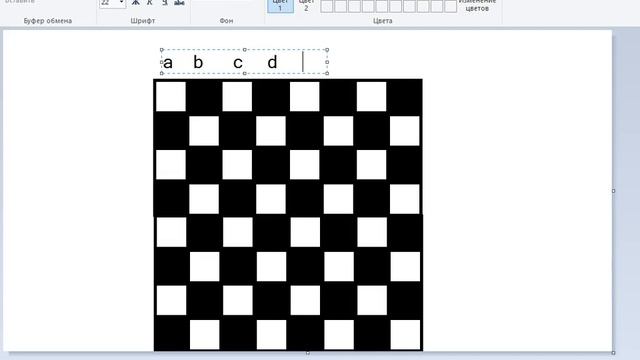Toggle strikethrough abc formatting
Screen dimensions: 640x360
[179, 3]
